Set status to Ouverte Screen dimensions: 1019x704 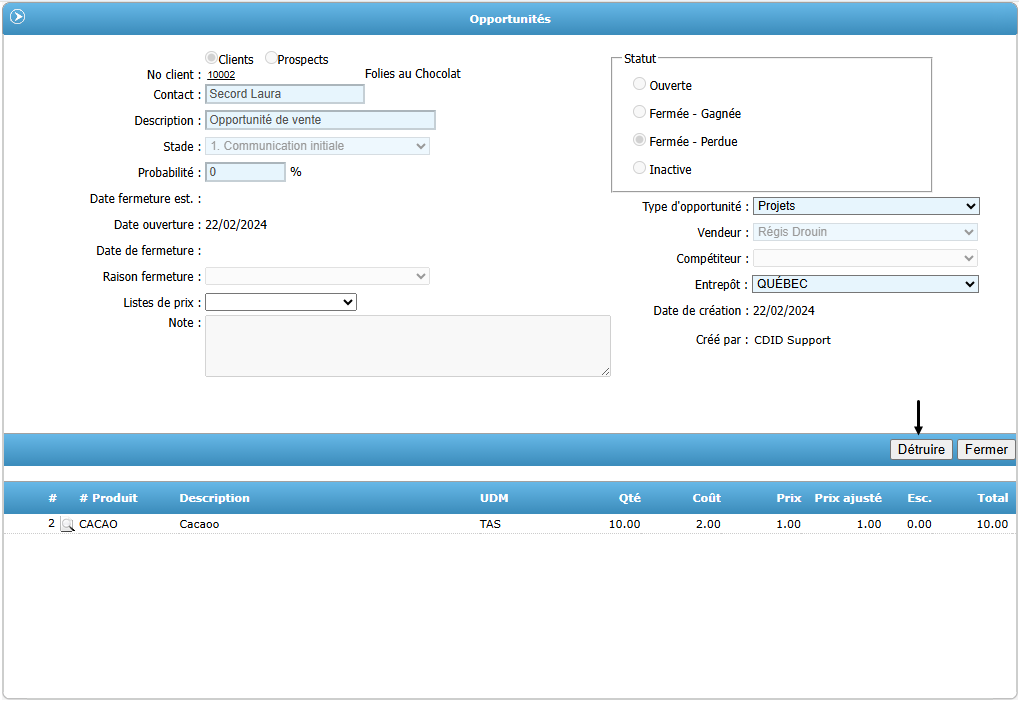pos(640,85)
